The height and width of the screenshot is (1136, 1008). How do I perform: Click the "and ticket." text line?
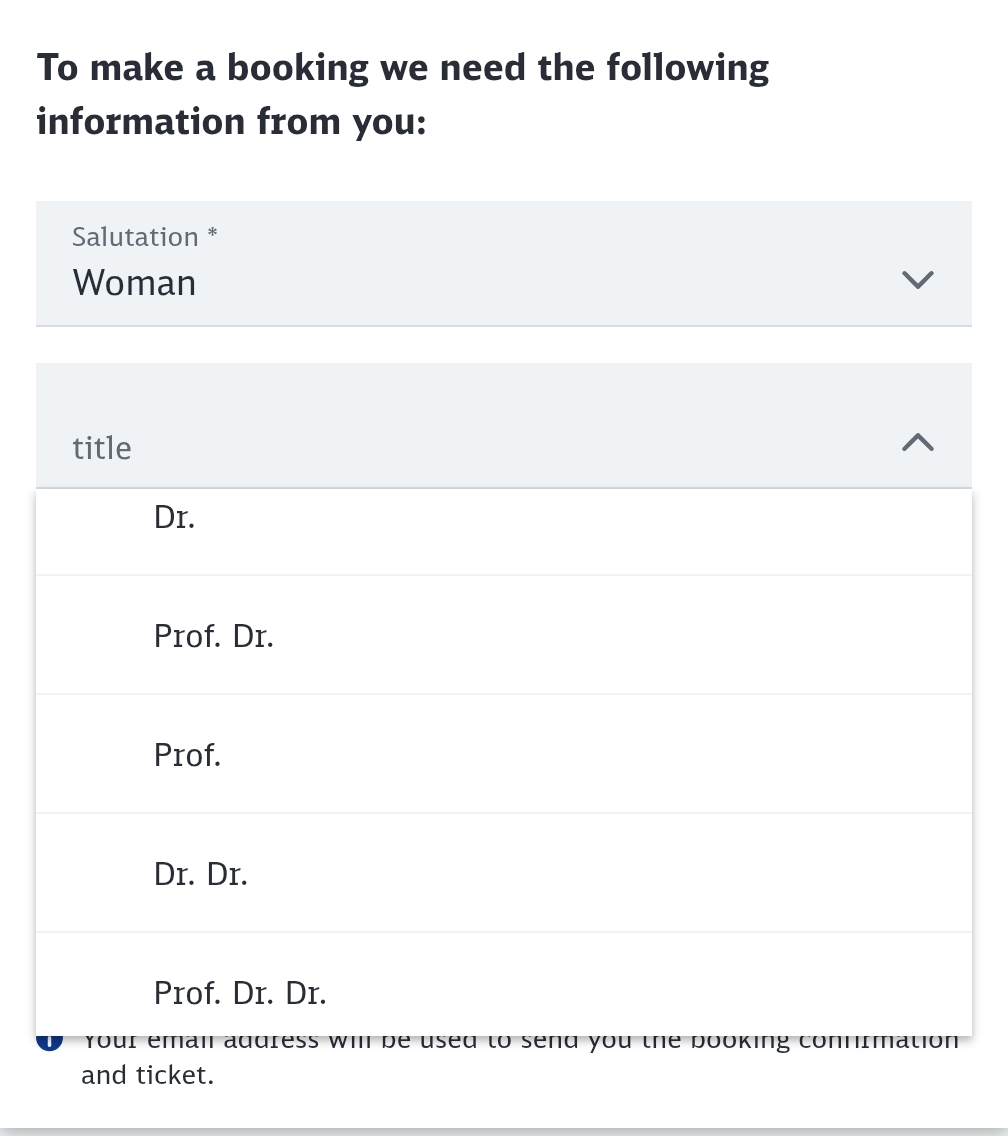click(x=148, y=1076)
